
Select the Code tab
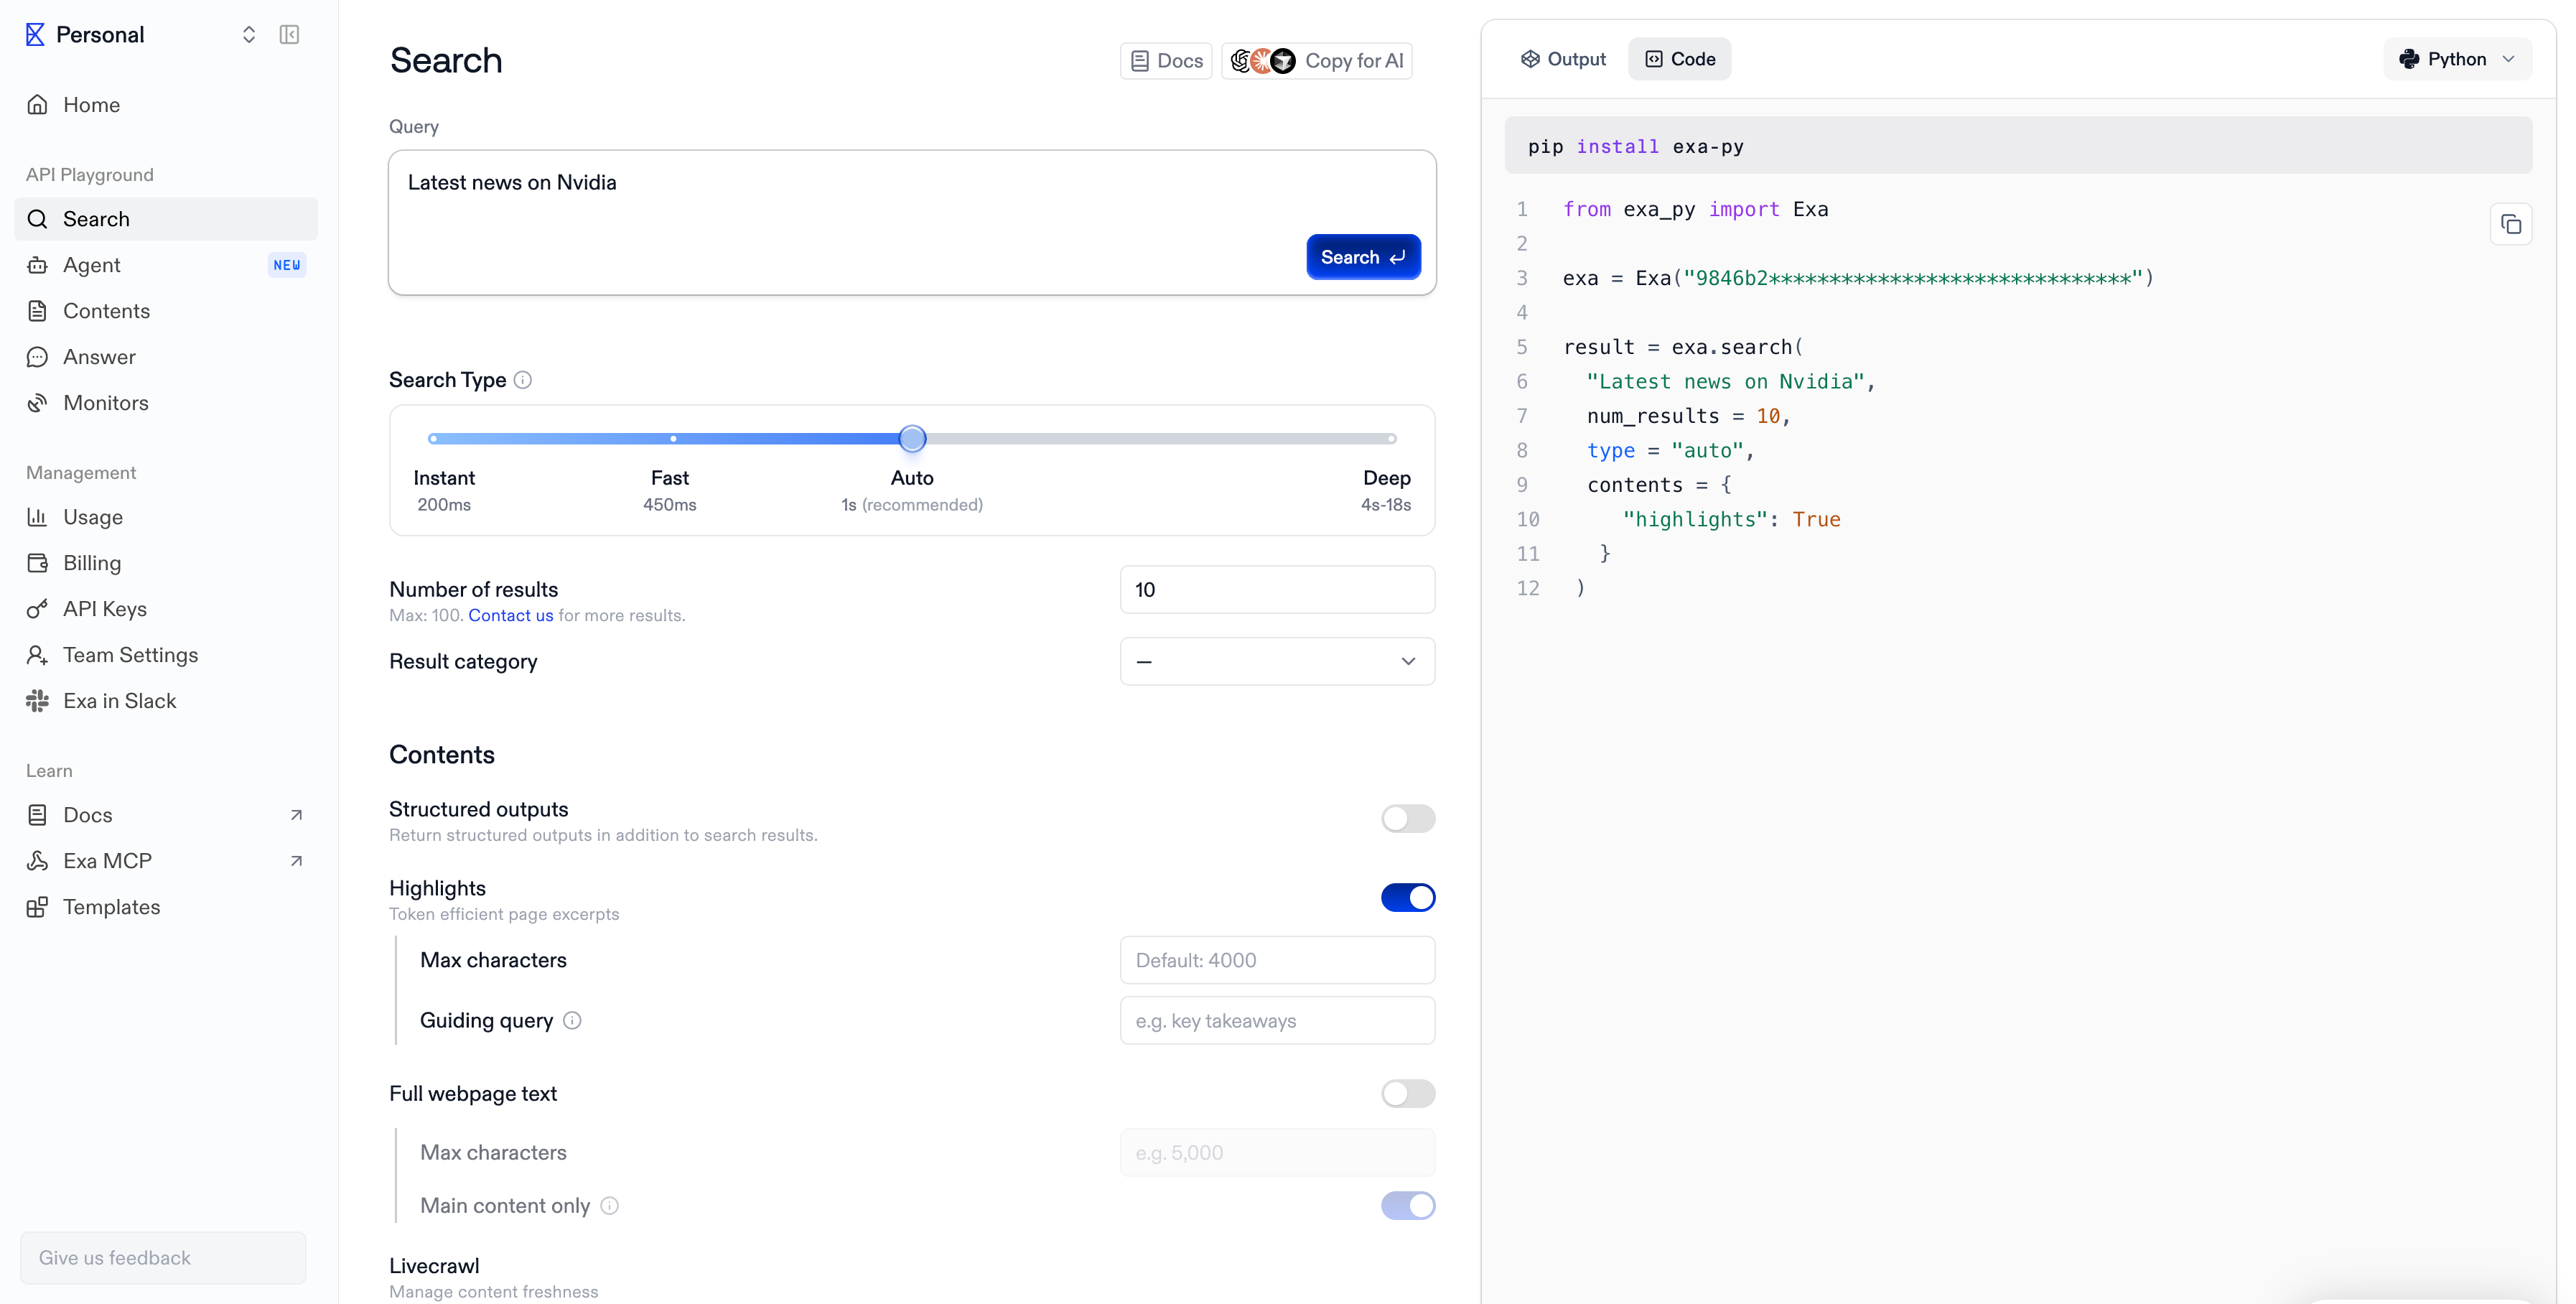tap(1680, 59)
